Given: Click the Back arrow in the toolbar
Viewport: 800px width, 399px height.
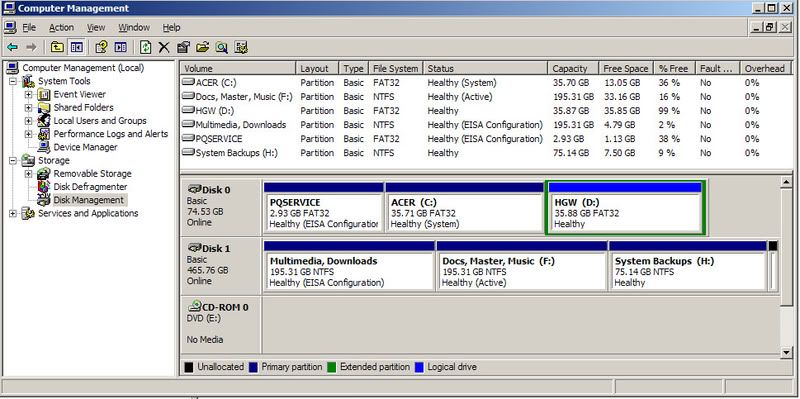Looking at the screenshot, I should [13, 47].
